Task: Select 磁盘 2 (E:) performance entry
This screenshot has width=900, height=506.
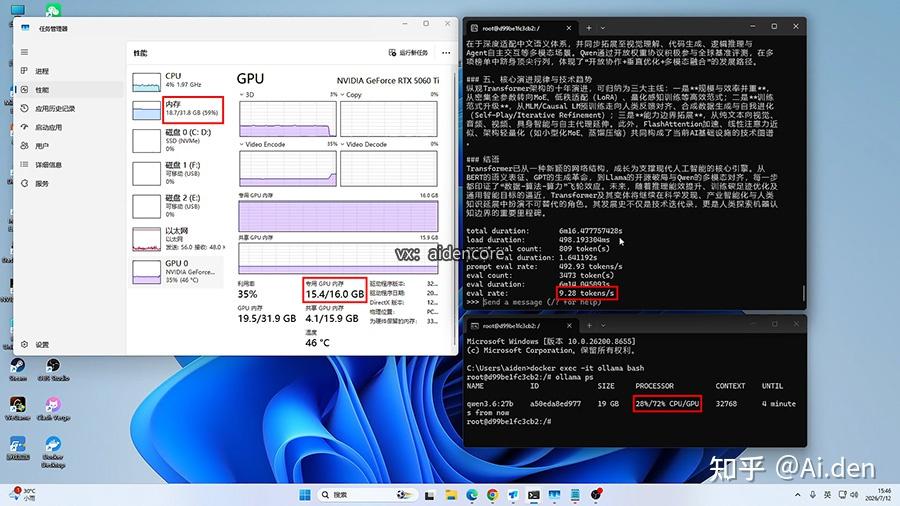Action: (178, 206)
